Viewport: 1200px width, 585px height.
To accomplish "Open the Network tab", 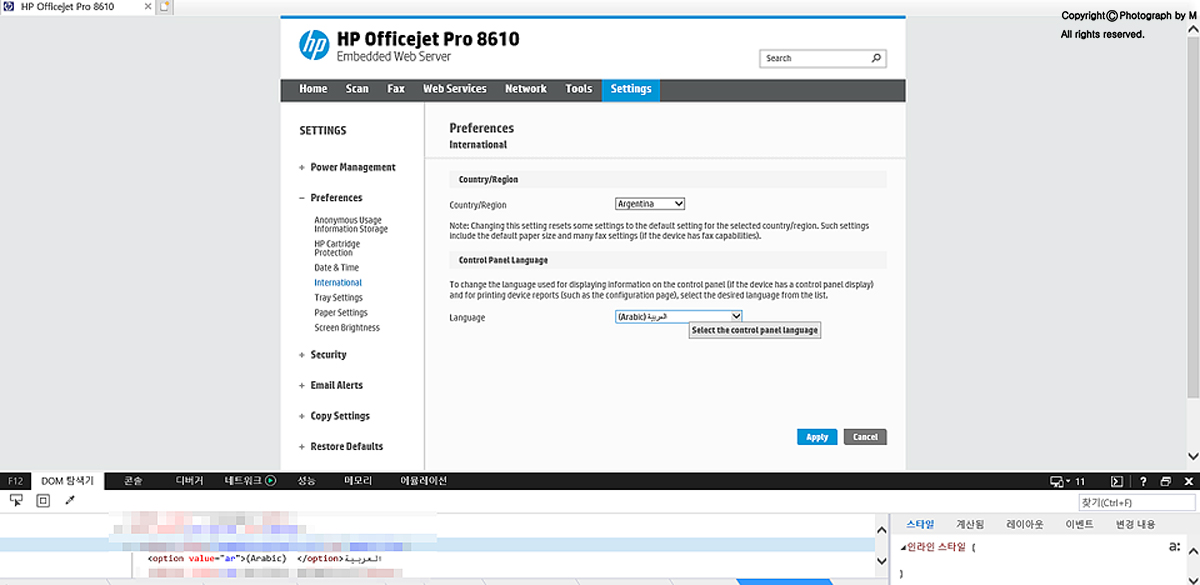I will pos(525,89).
